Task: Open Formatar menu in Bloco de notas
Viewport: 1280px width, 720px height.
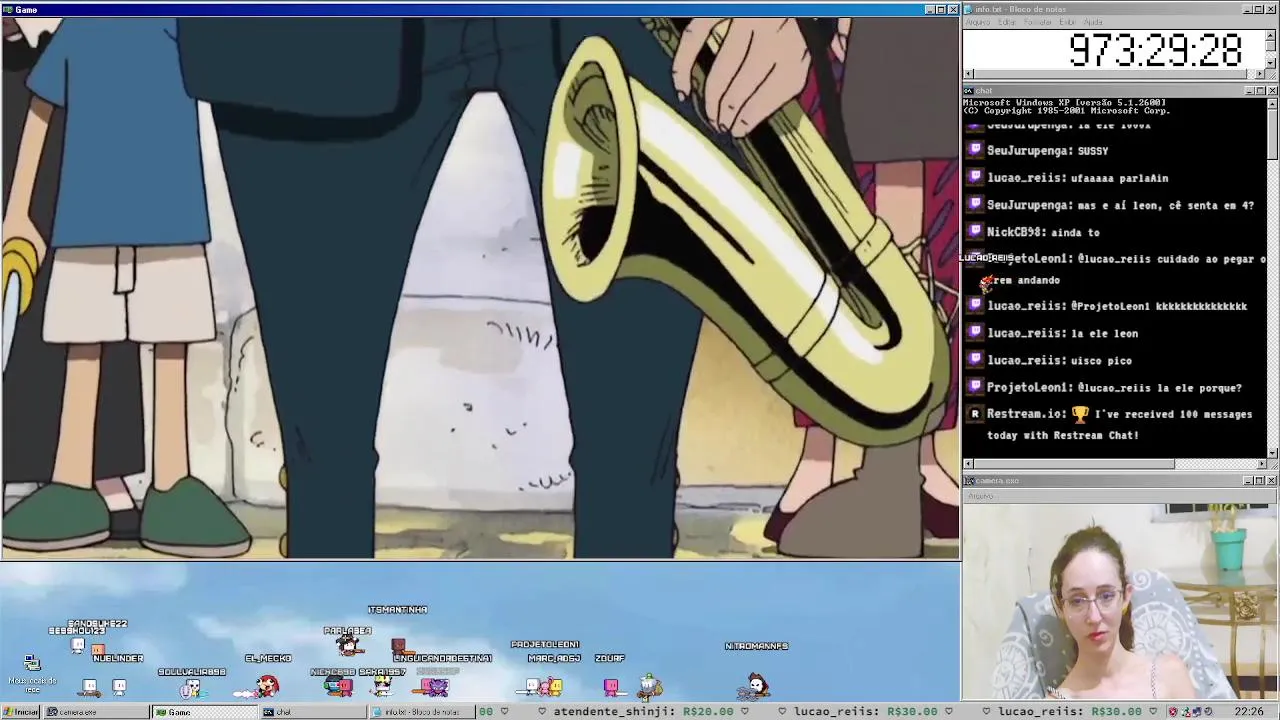Action: coord(1038,22)
